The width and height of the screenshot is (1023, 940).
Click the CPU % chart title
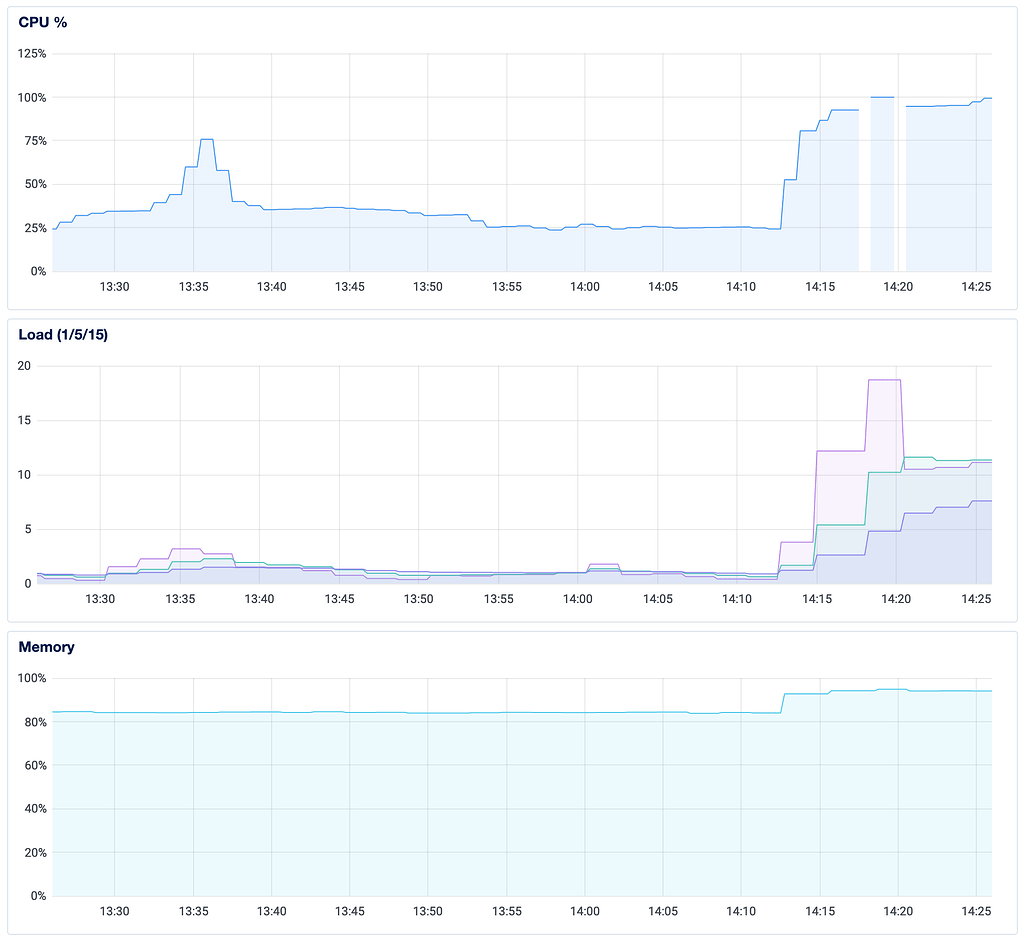coord(42,22)
